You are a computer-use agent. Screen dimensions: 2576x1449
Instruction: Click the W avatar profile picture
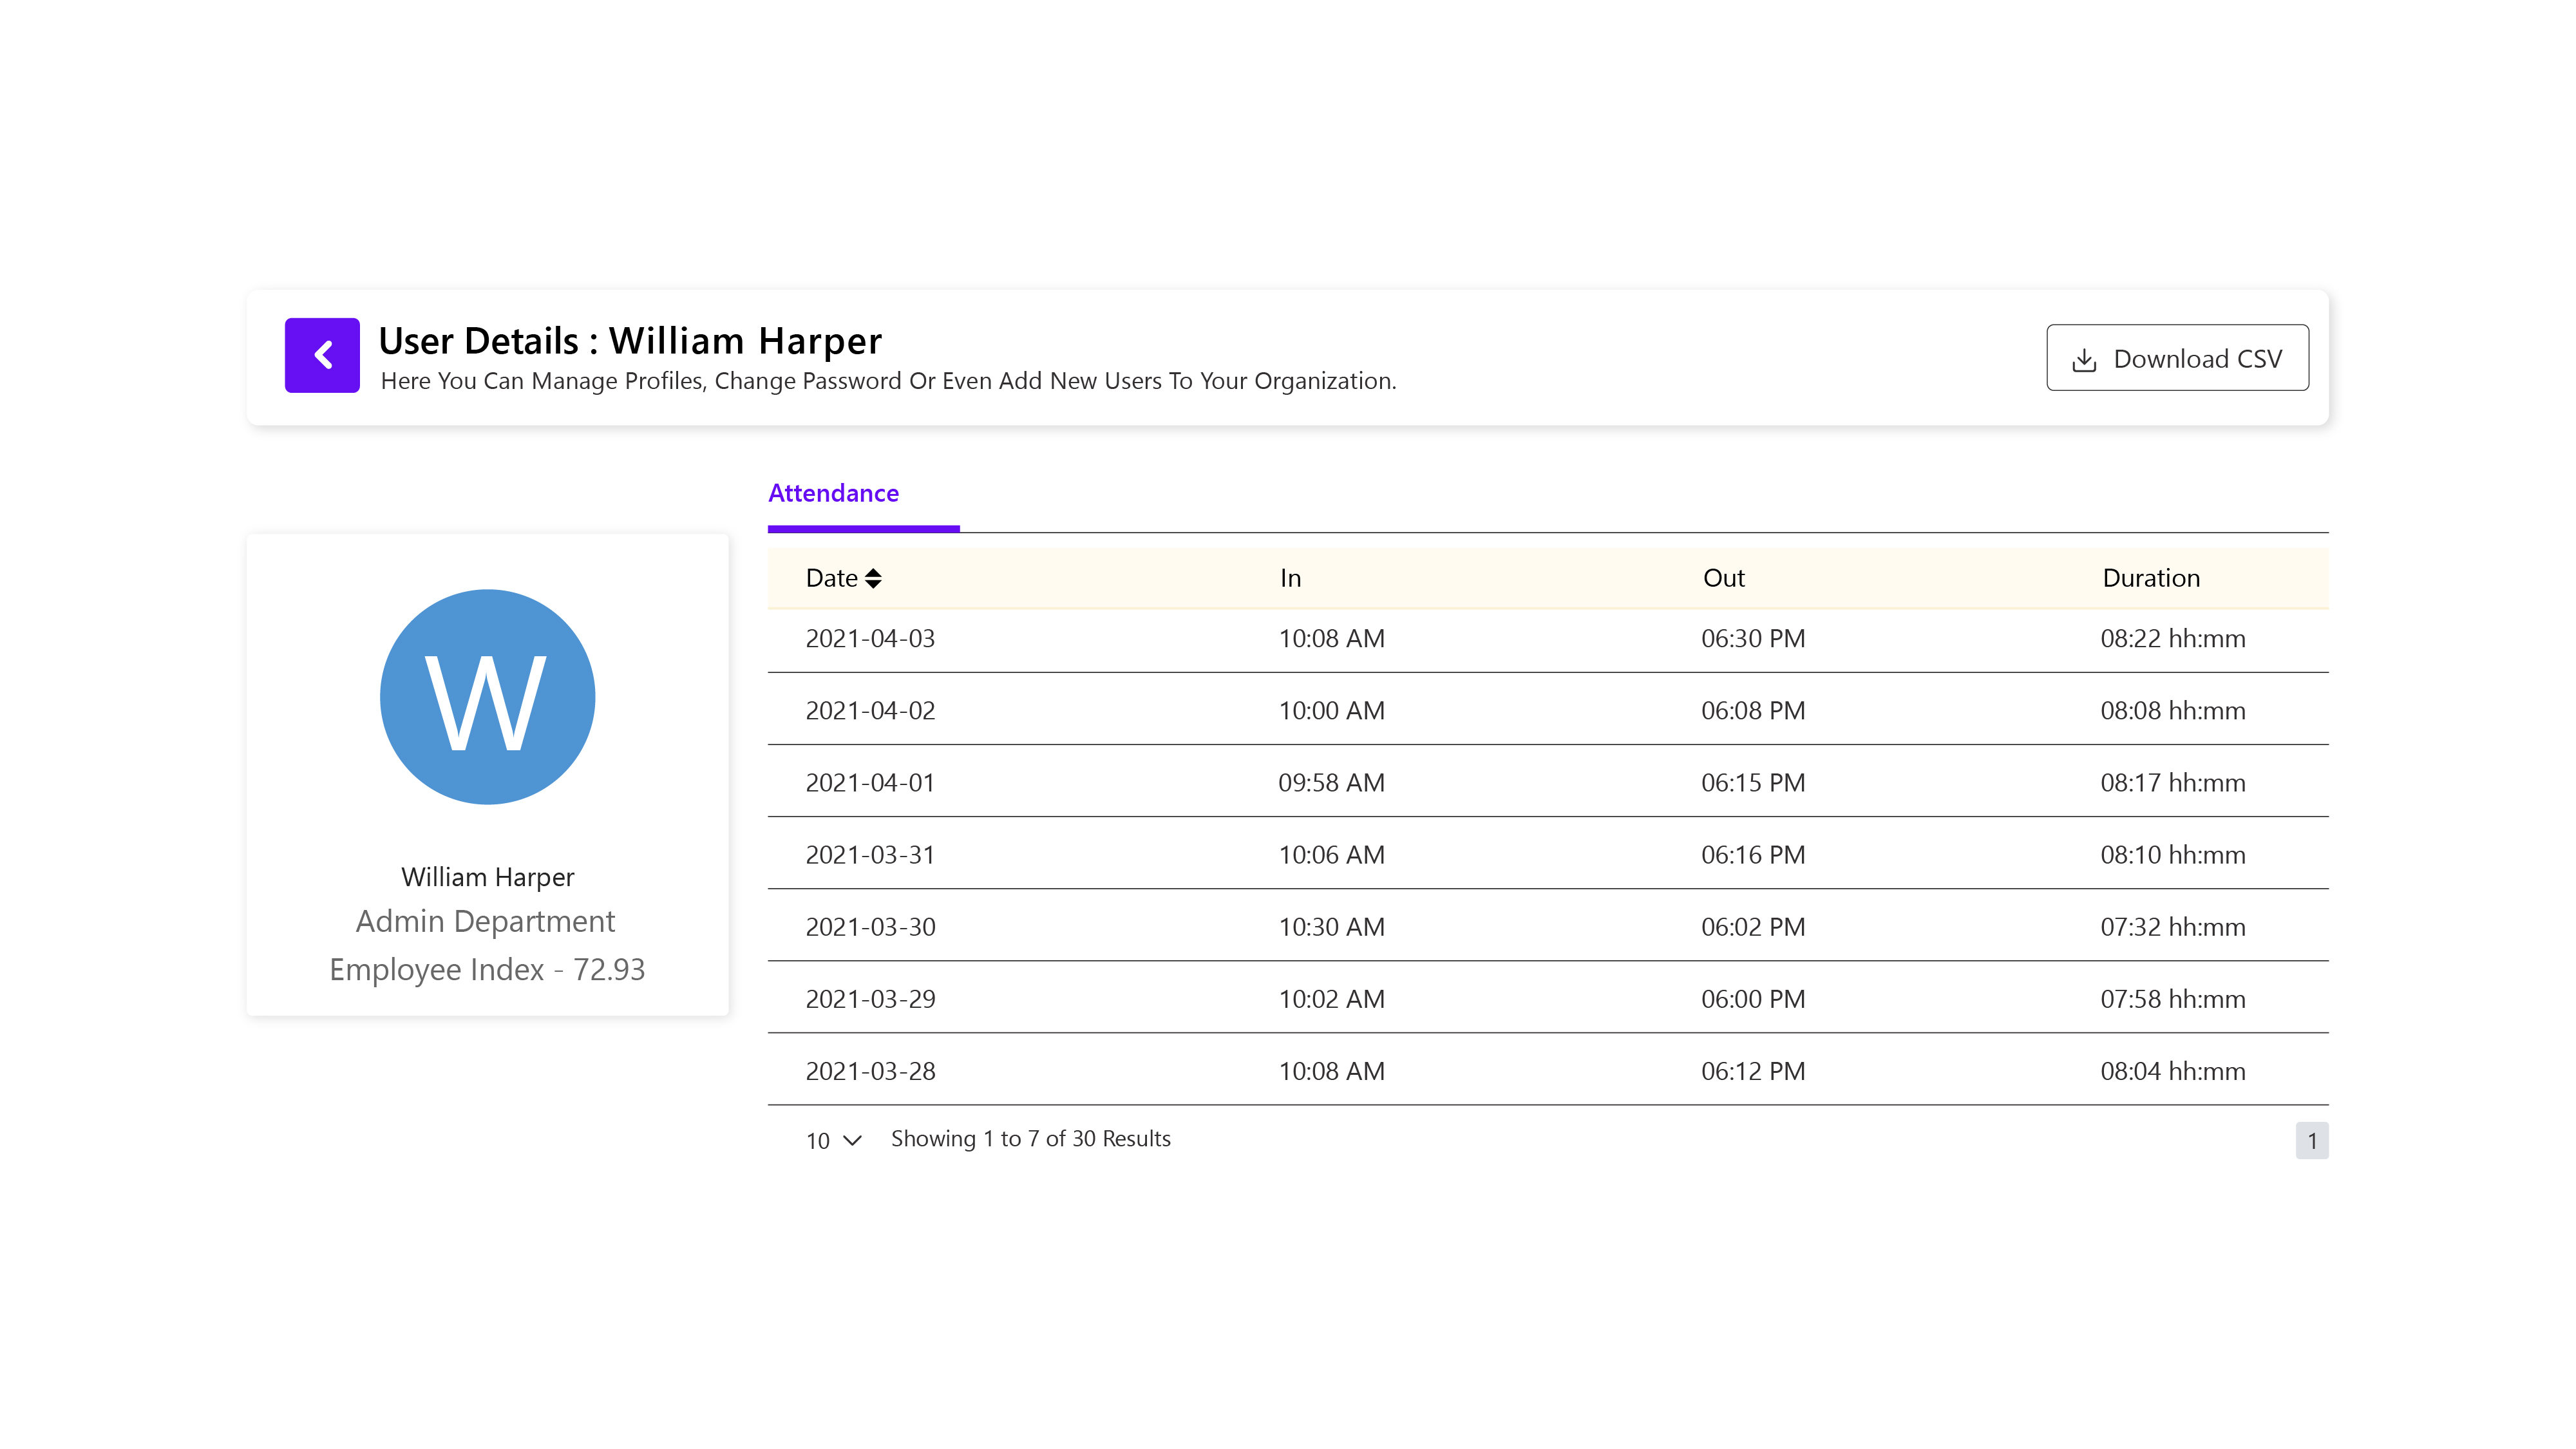point(487,697)
